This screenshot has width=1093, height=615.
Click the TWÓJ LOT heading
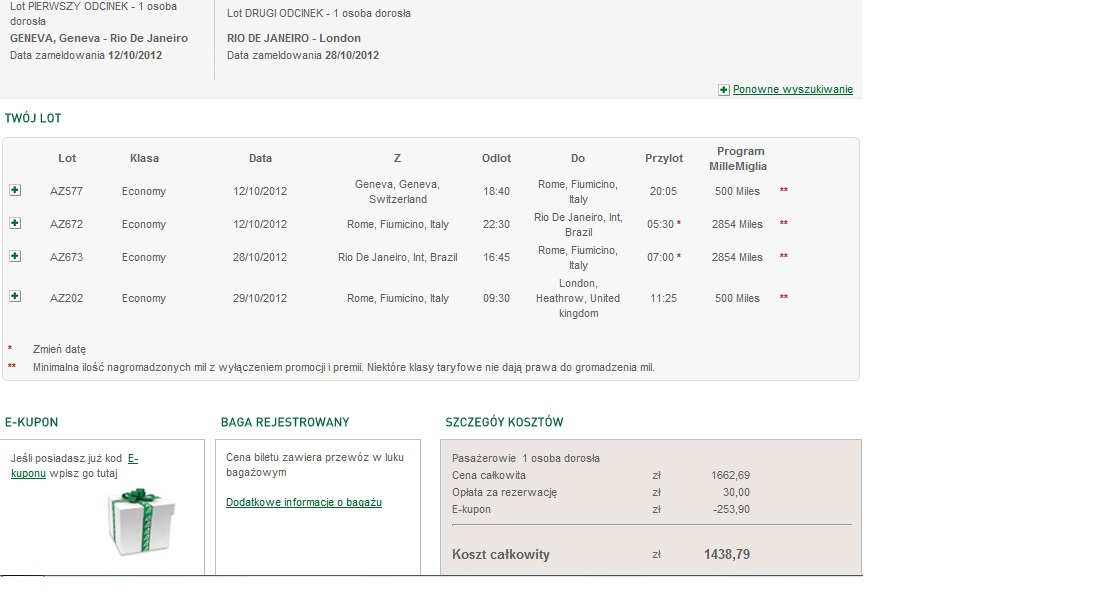33,118
